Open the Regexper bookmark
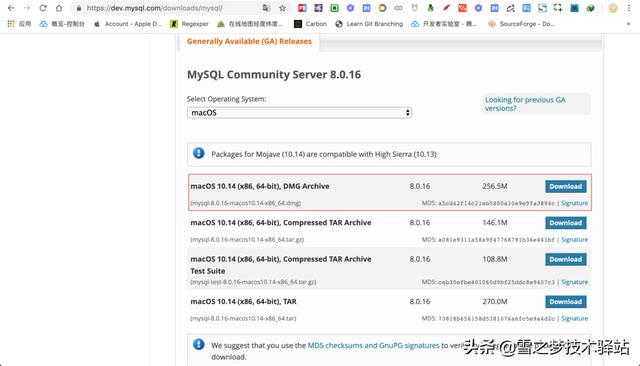Image resolution: width=640 pixels, height=366 pixels. pyautogui.click(x=189, y=24)
